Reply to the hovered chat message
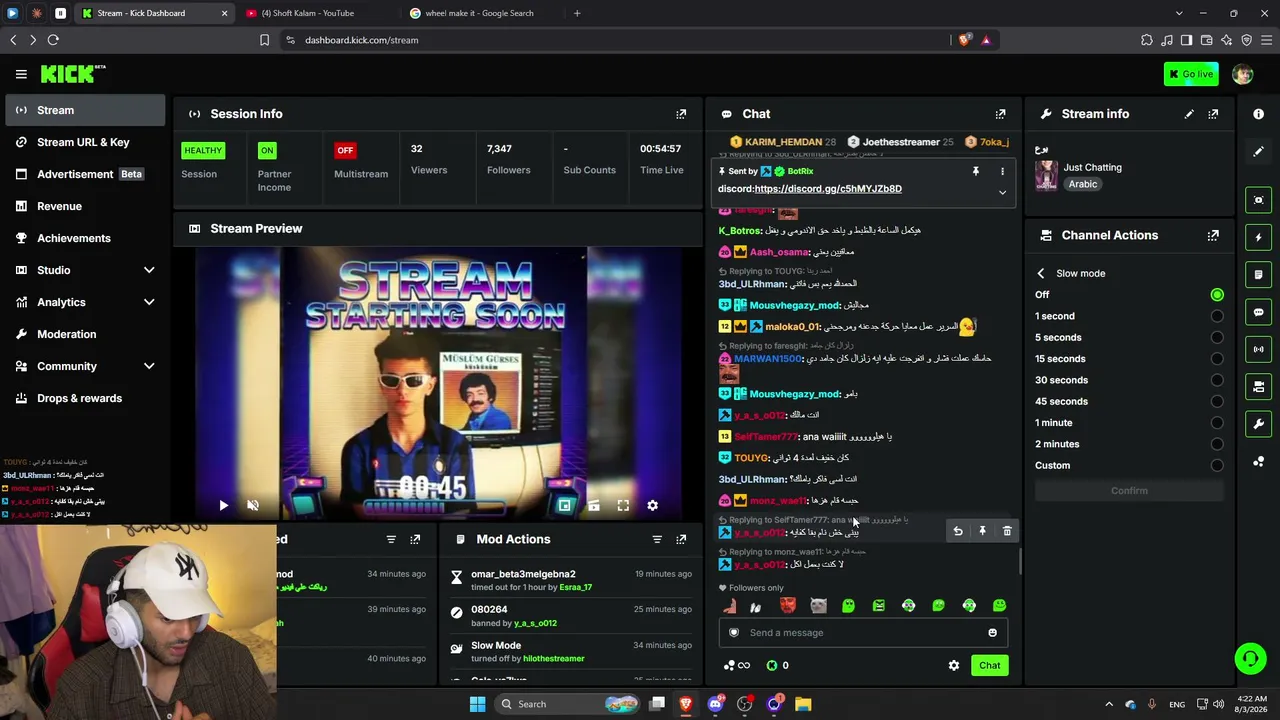 pyautogui.click(x=958, y=531)
